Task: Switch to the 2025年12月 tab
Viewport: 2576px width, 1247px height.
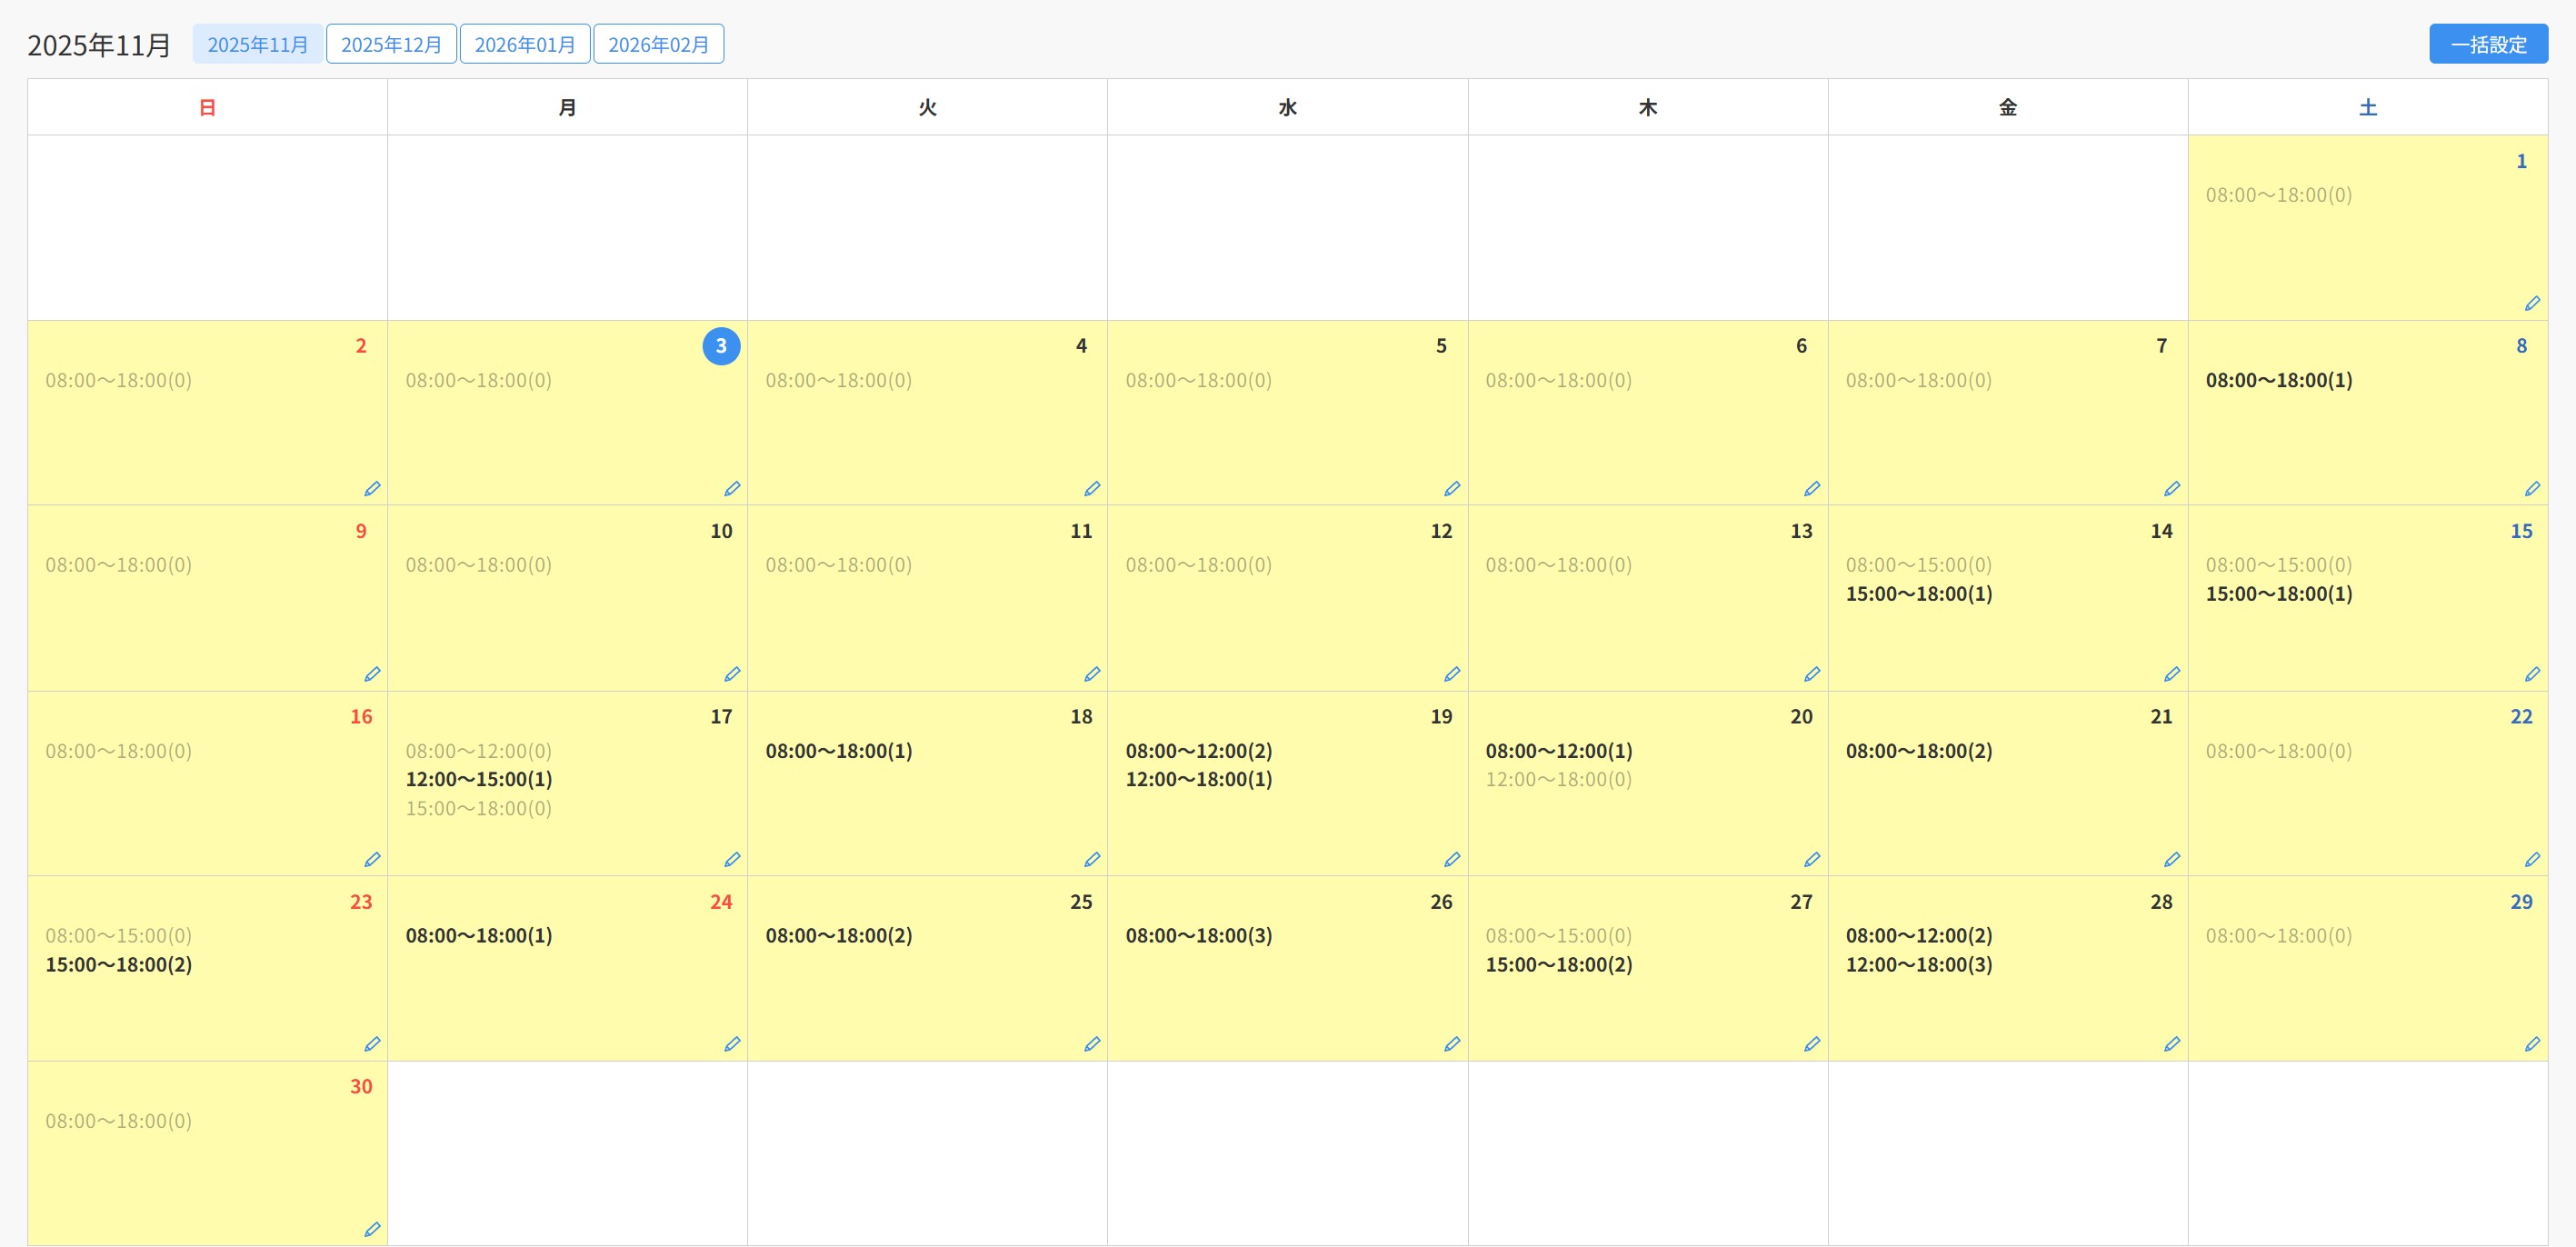Action: click(x=391, y=44)
